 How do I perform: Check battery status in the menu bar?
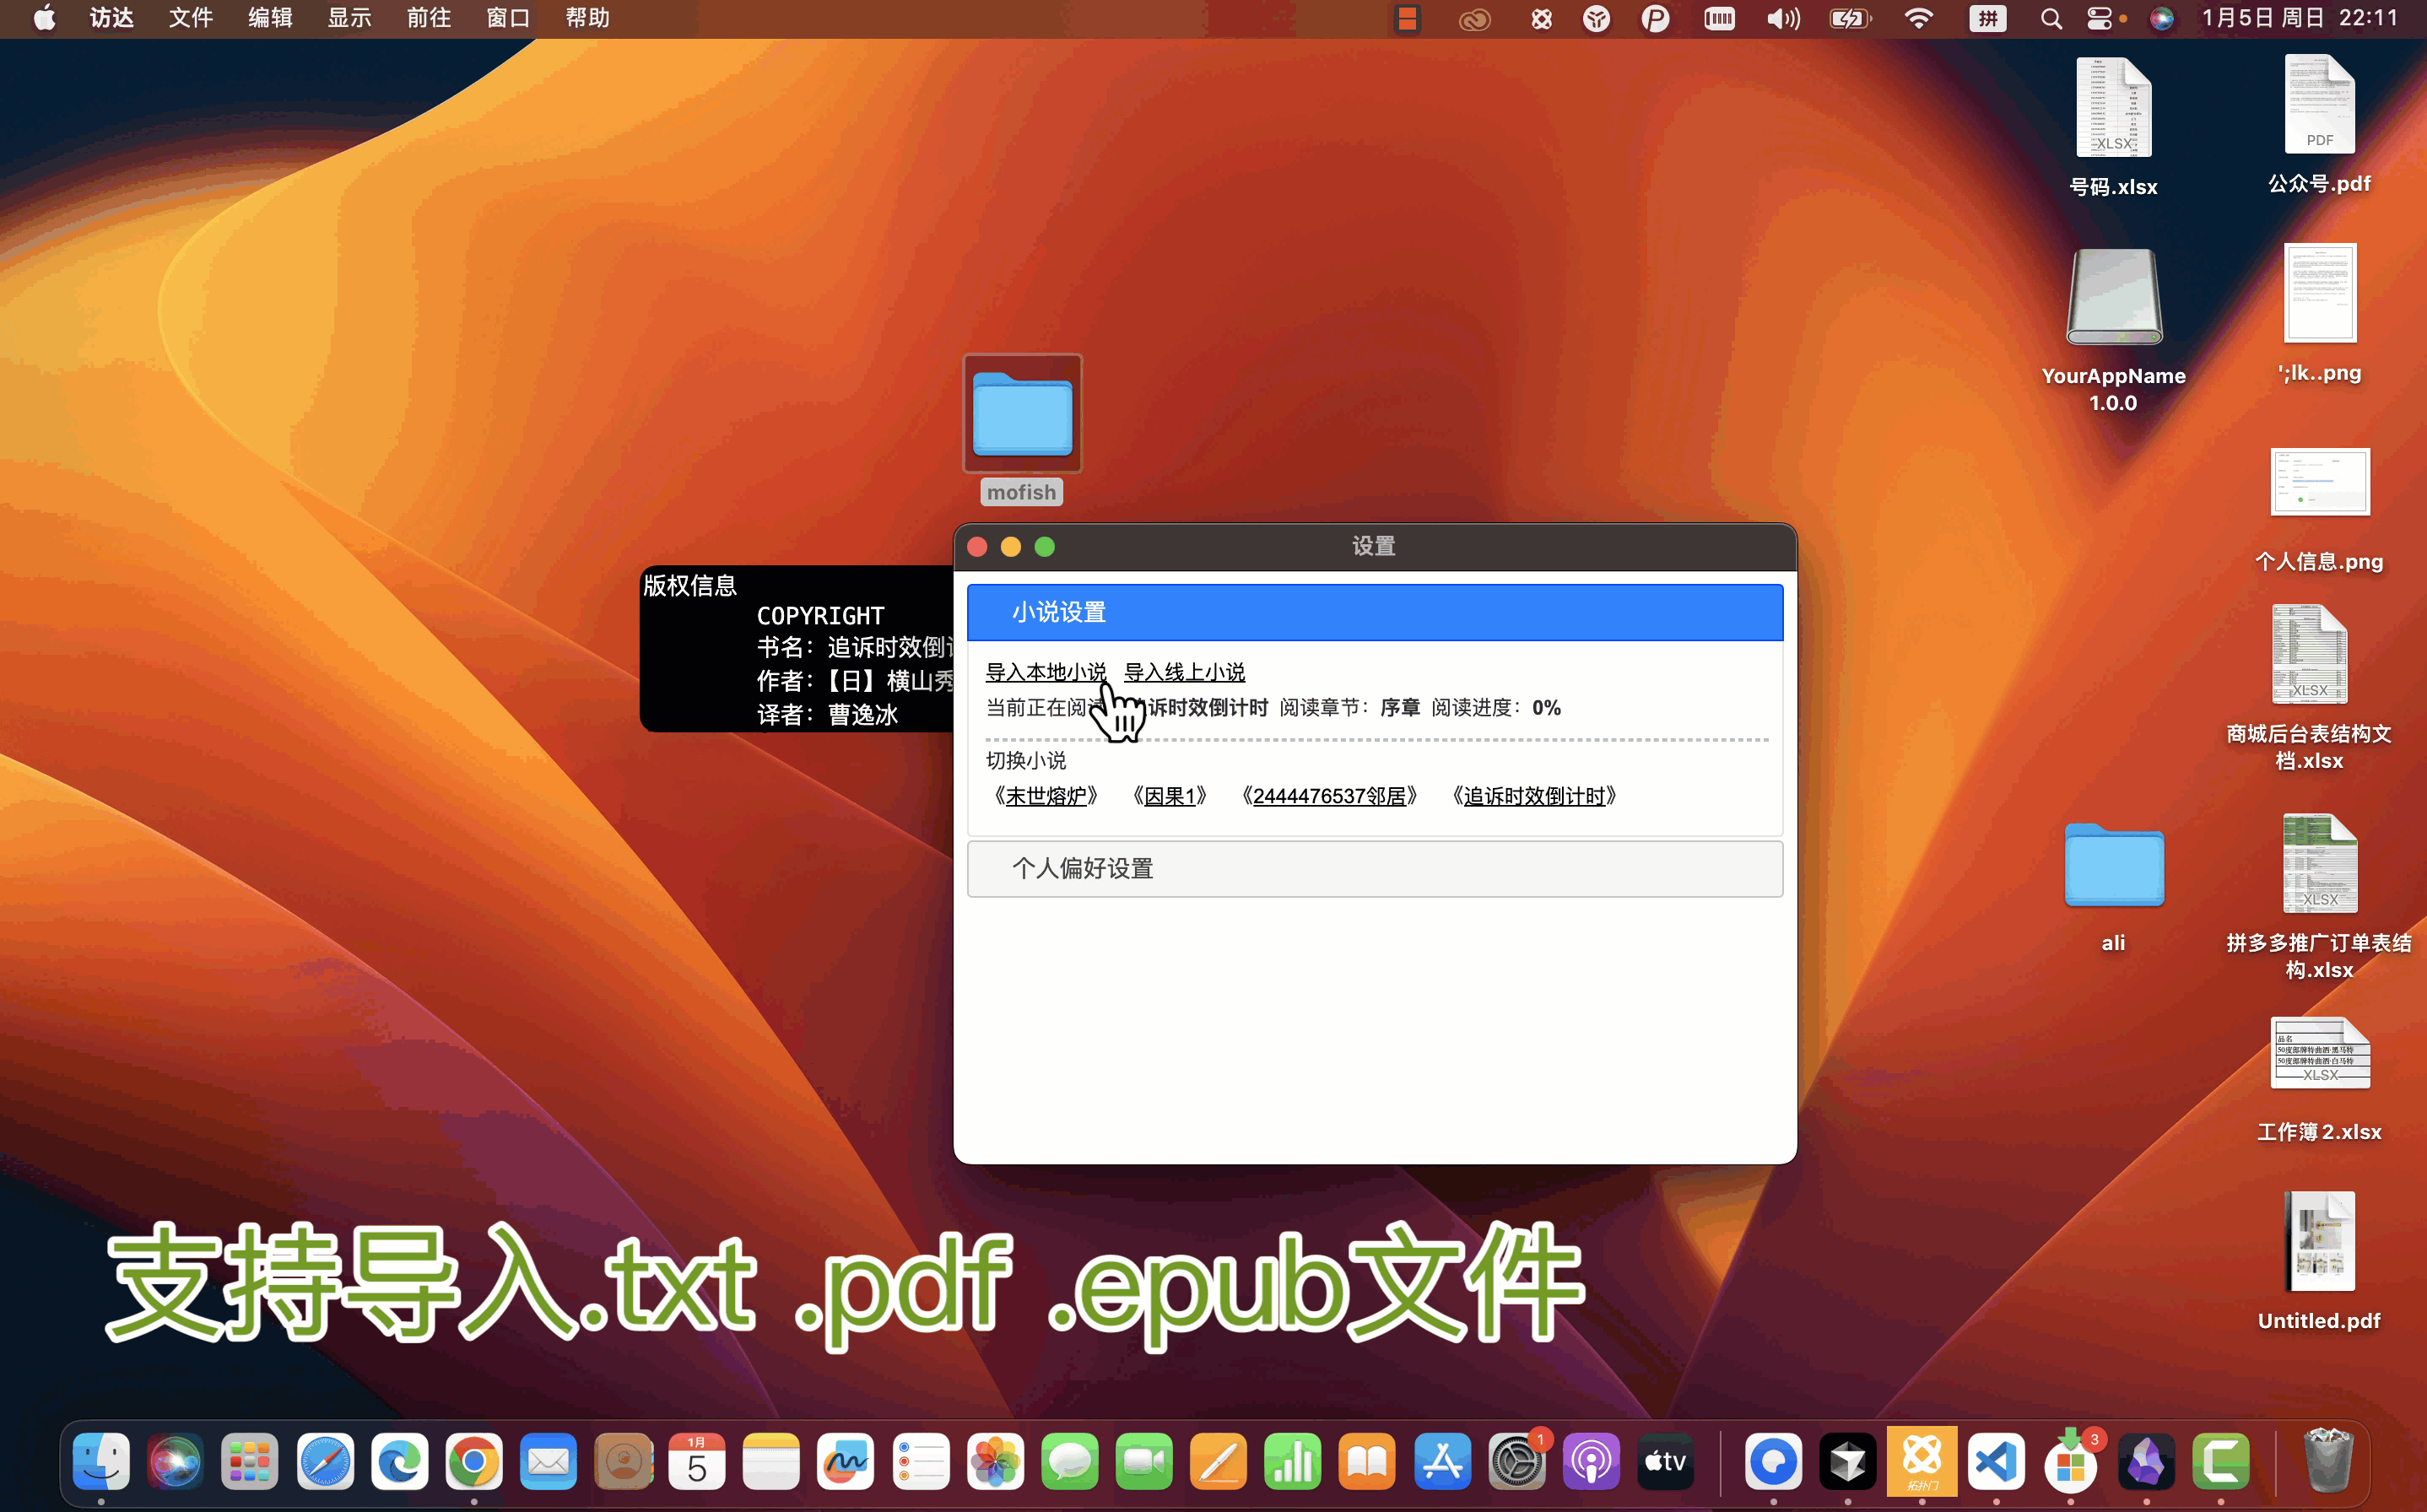pos(1849,18)
